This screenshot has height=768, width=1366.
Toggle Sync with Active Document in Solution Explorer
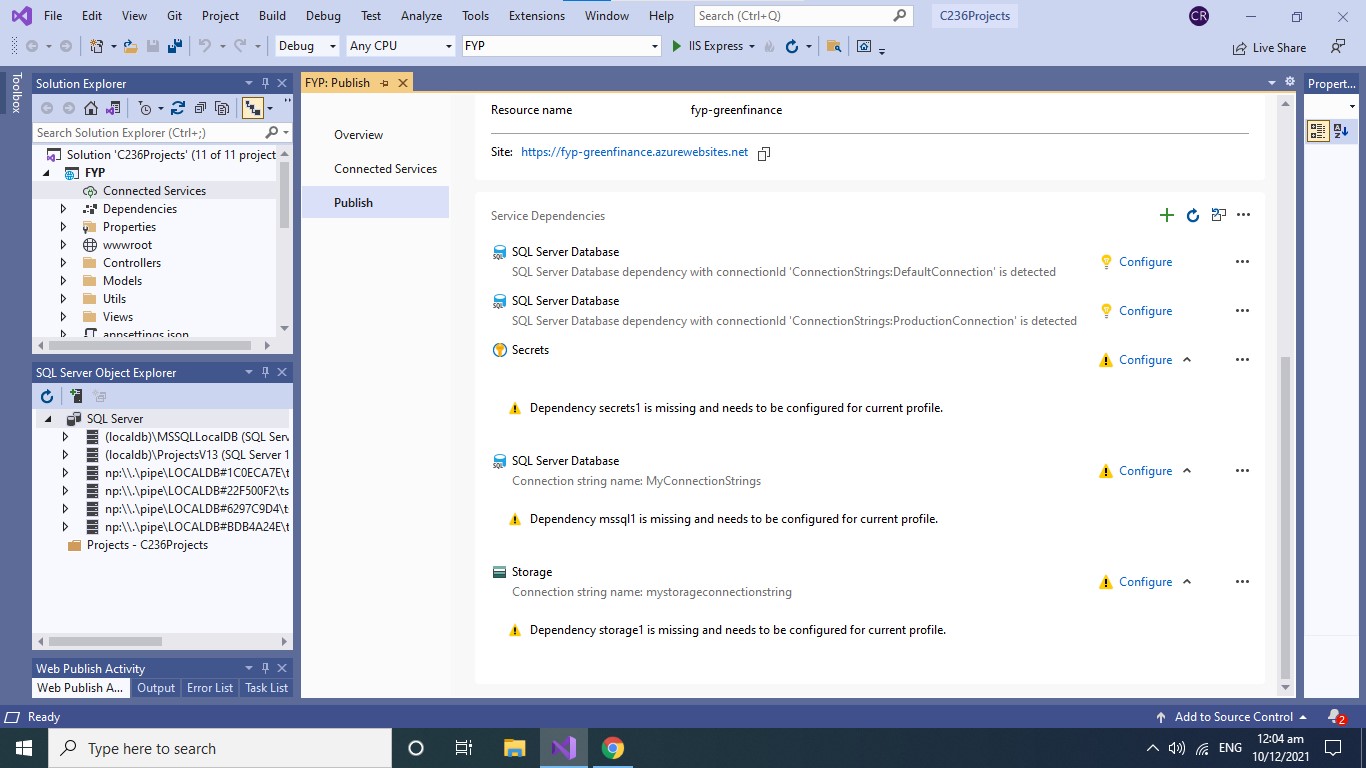[251, 108]
